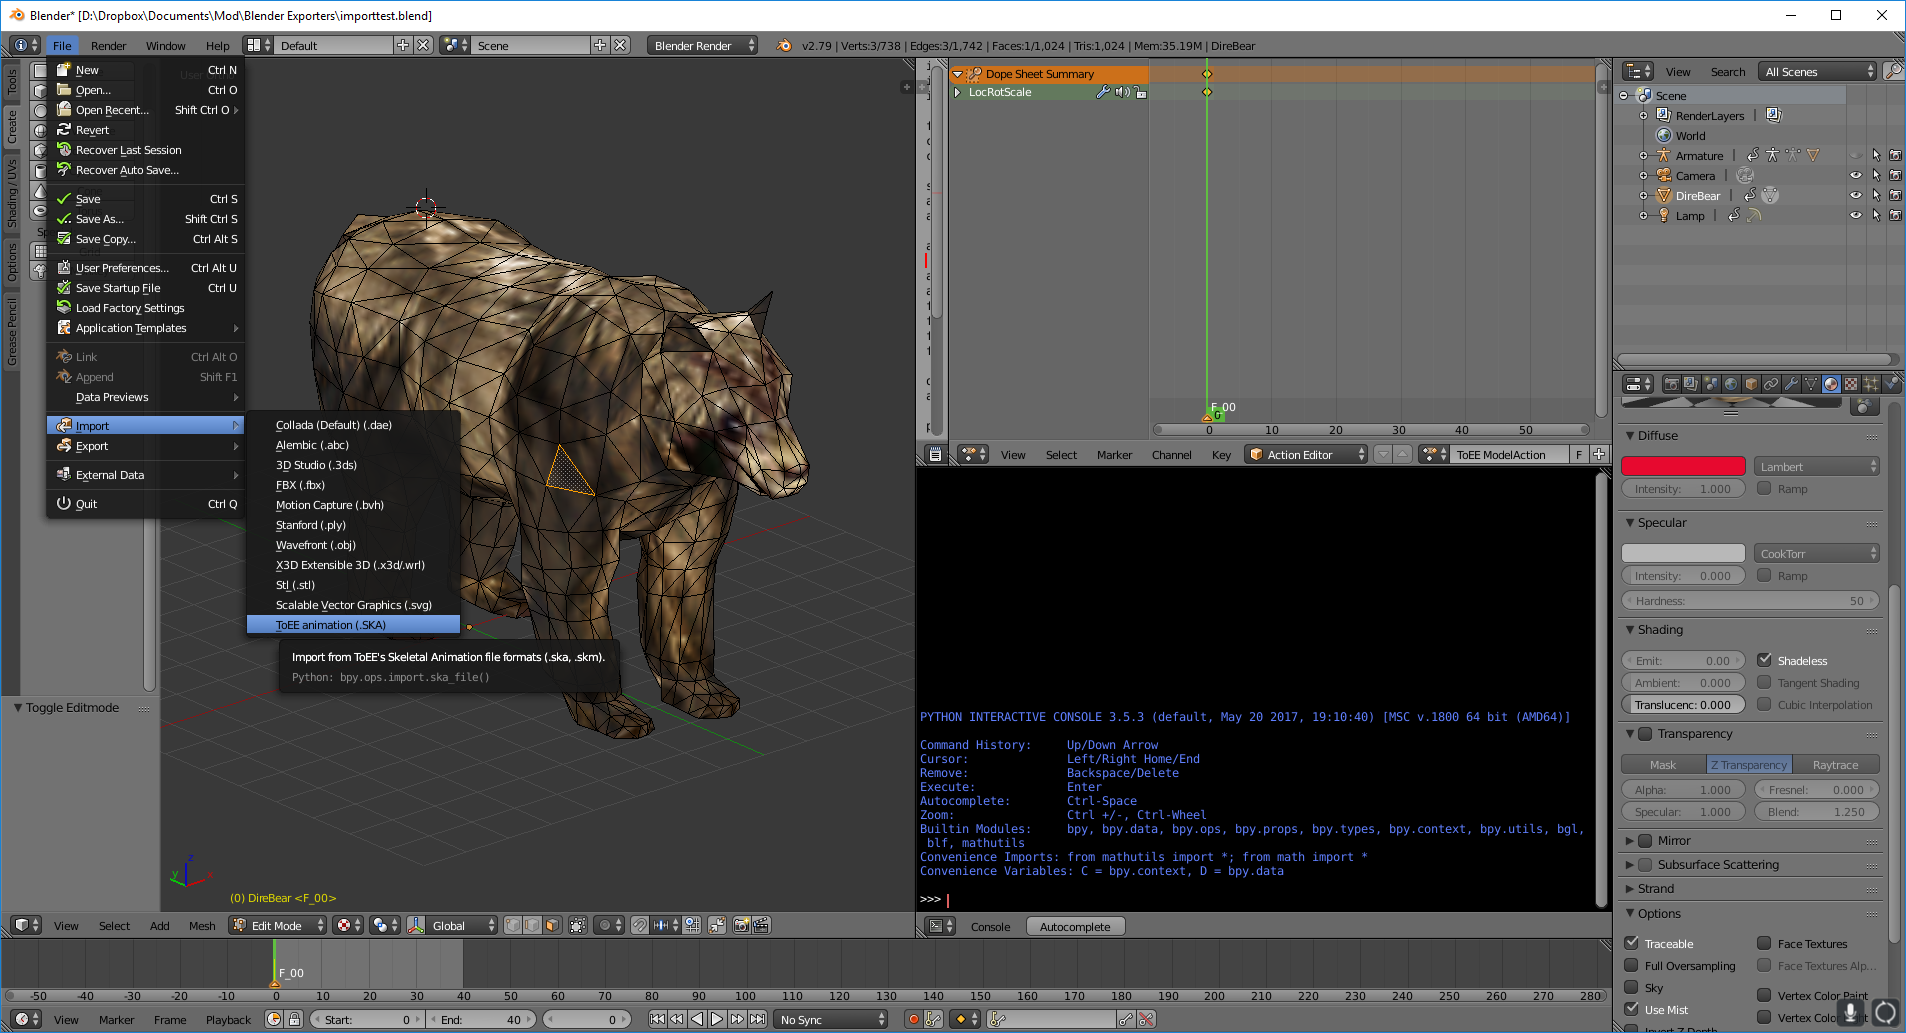1906x1033 pixels.
Task: Open the Constraints properties tab
Action: pyautogui.click(x=1771, y=384)
